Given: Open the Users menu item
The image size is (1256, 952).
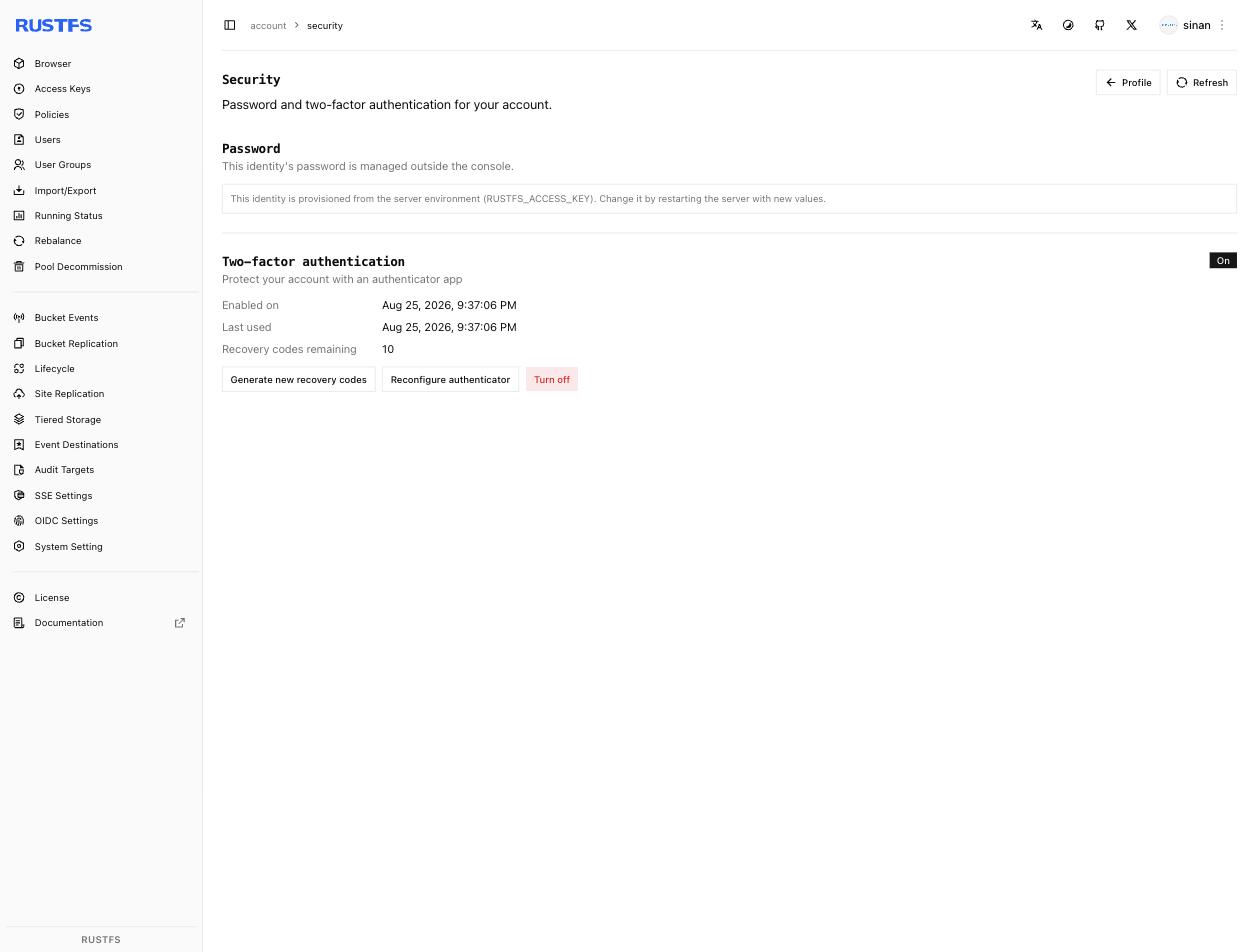Looking at the screenshot, I should [101, 139].
